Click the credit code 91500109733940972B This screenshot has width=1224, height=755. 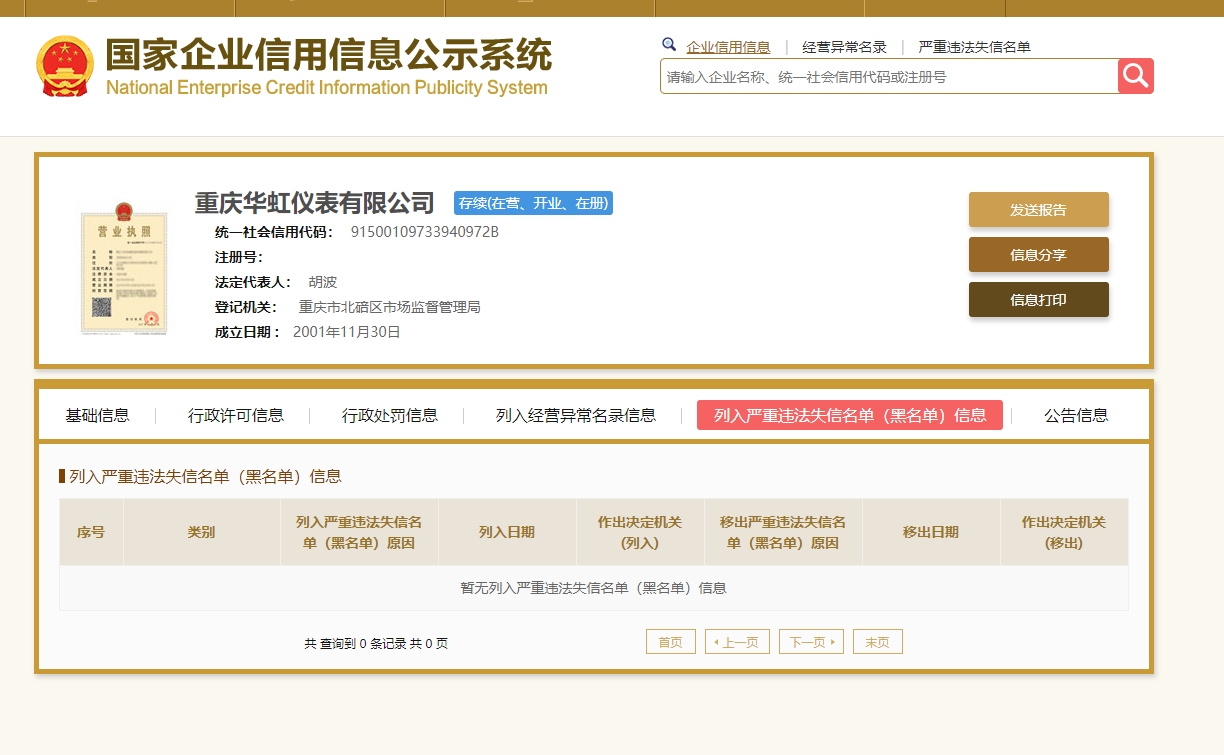tap(424, 232)
